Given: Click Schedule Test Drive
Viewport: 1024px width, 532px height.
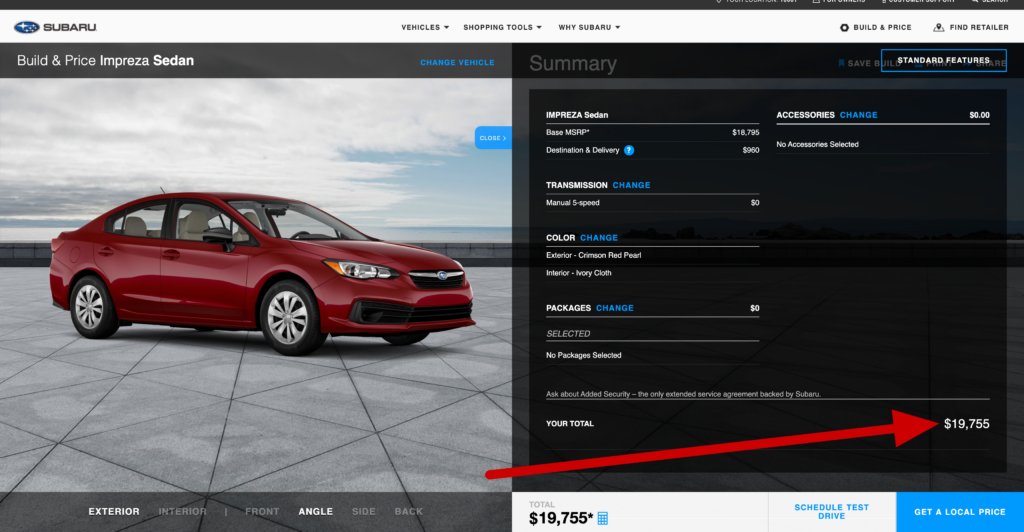Looking at the screenshot, I should click(x=831, y=512).
